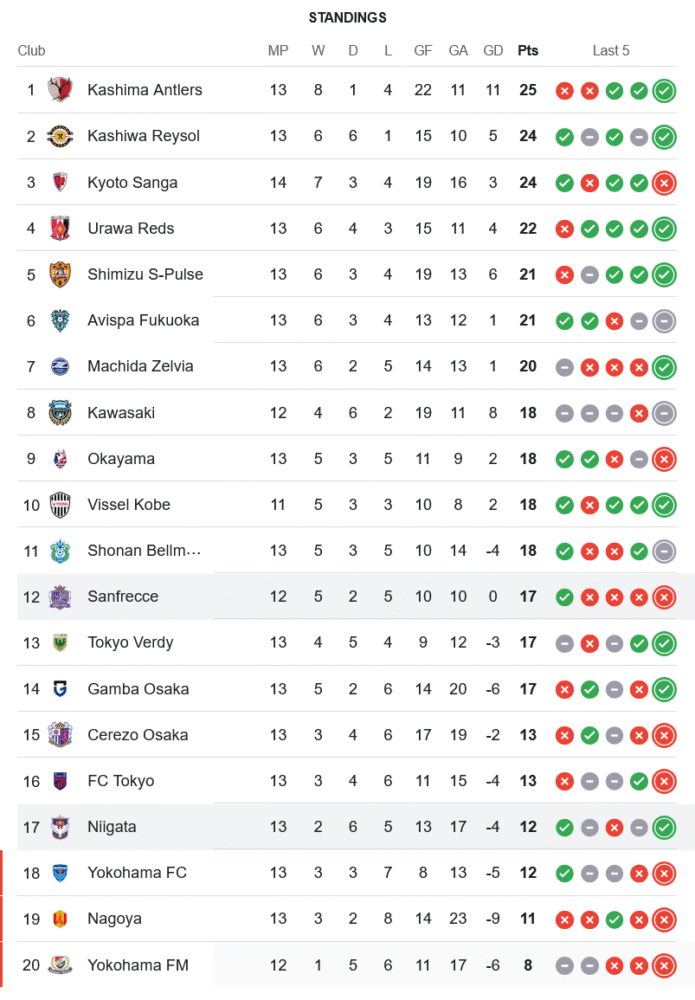Click Kyoto Sanga's latest loss result icon
695x1000 pixels.
[663, 183]
